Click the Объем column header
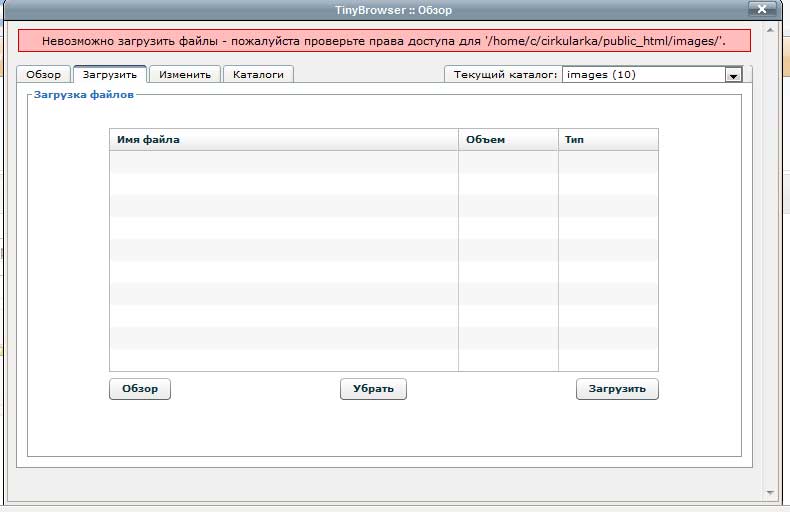The width and height of the screenshot is (790, 512). point(507,140)
